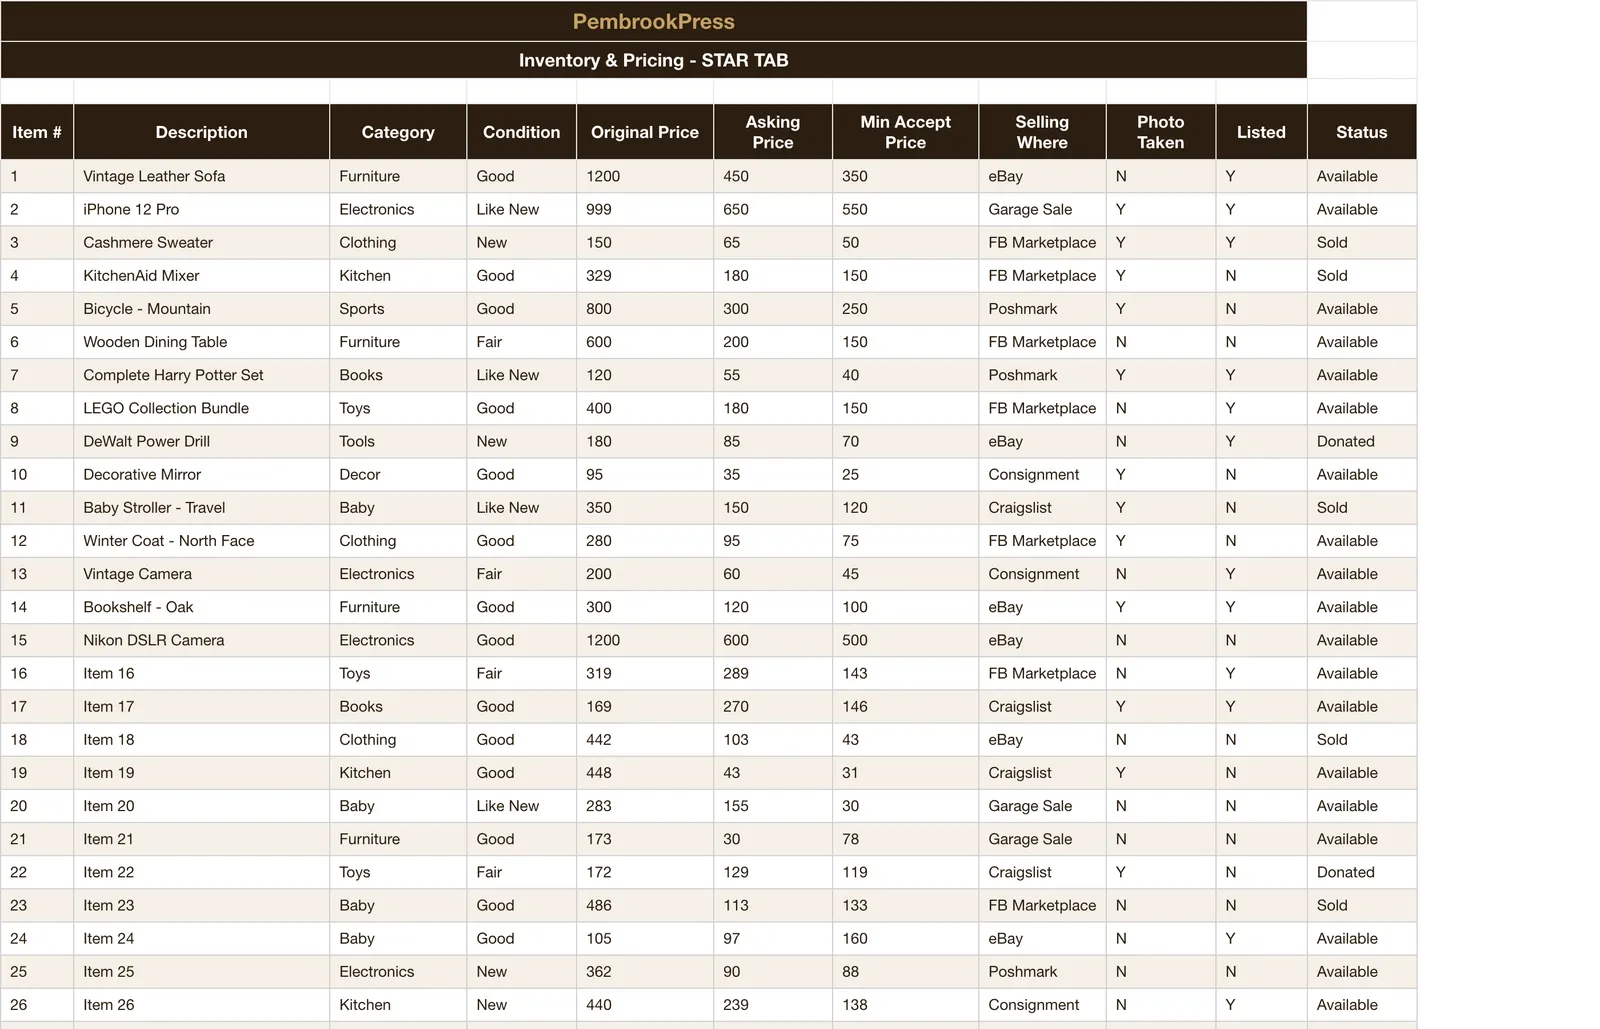The width and height of the screenshot is (1600, 1029).
Task: Select the Item 24 description cell
Action: coord(201,938)
